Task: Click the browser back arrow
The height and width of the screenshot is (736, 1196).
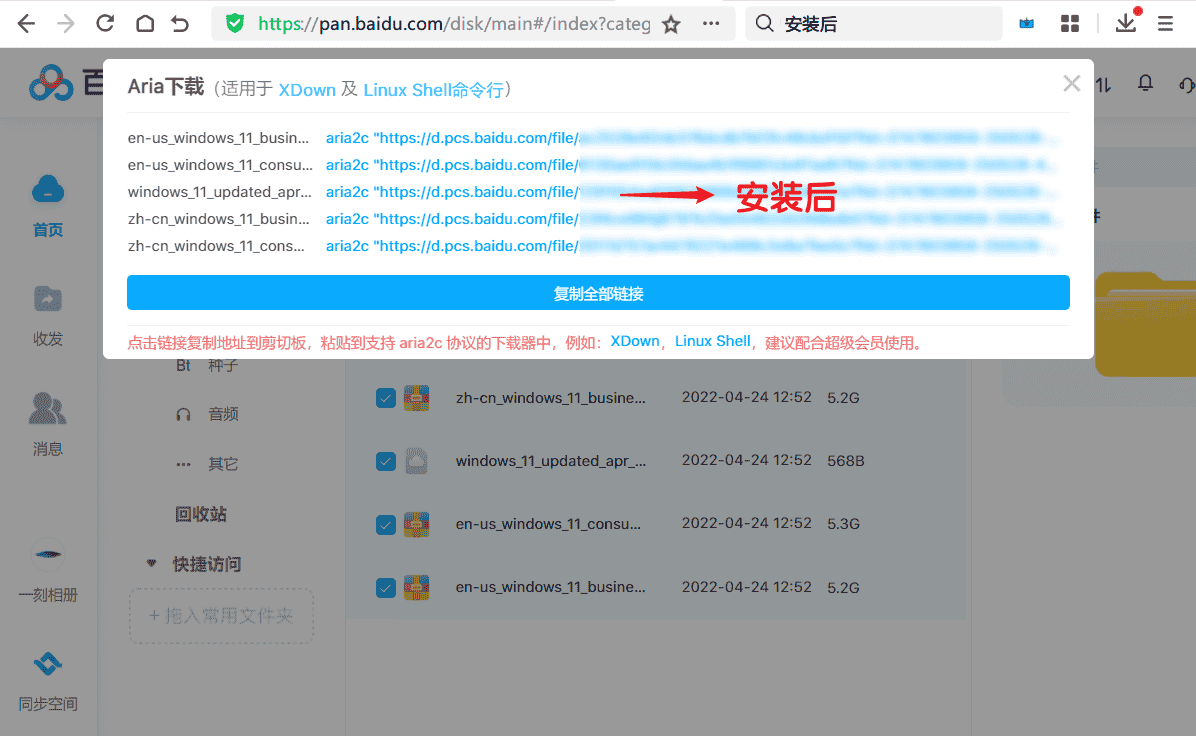Action: (26, 24)
